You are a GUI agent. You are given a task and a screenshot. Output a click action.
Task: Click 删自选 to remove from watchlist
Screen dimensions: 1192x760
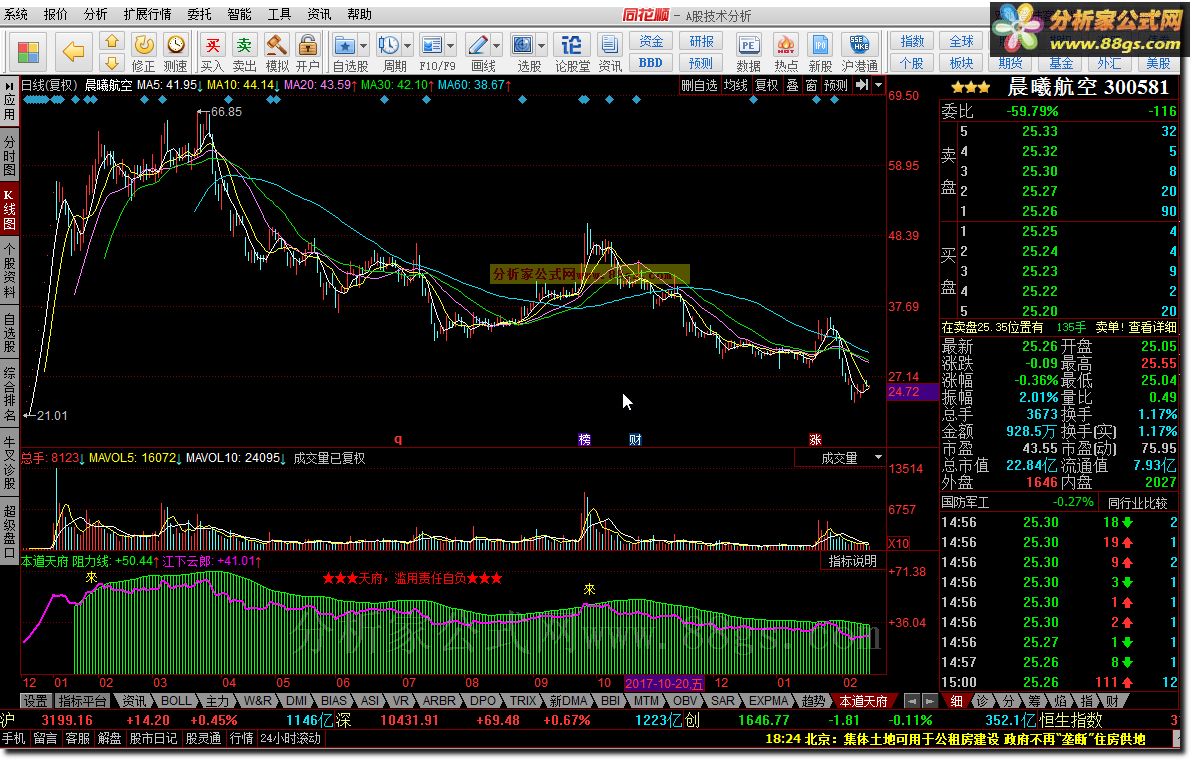pyautogui.click(x=699, y=85)
